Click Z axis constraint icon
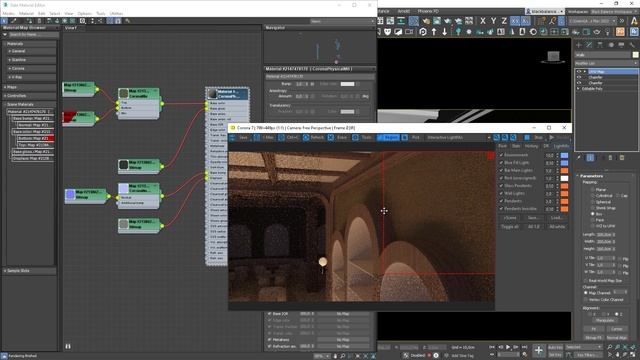 tap(504, 21)
